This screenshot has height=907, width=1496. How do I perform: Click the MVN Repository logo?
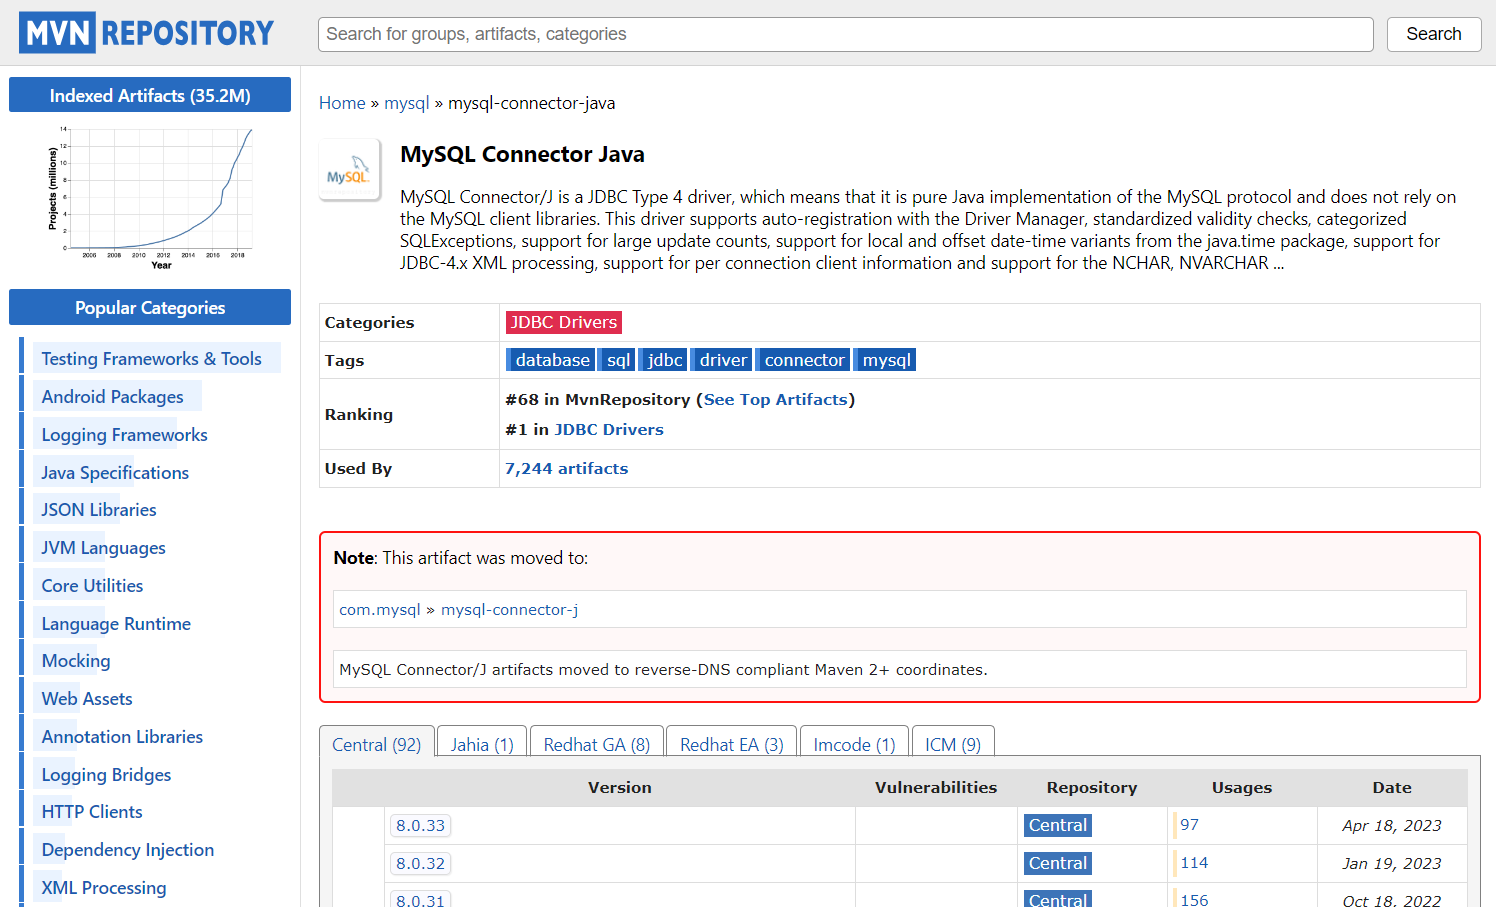point(146,33)
